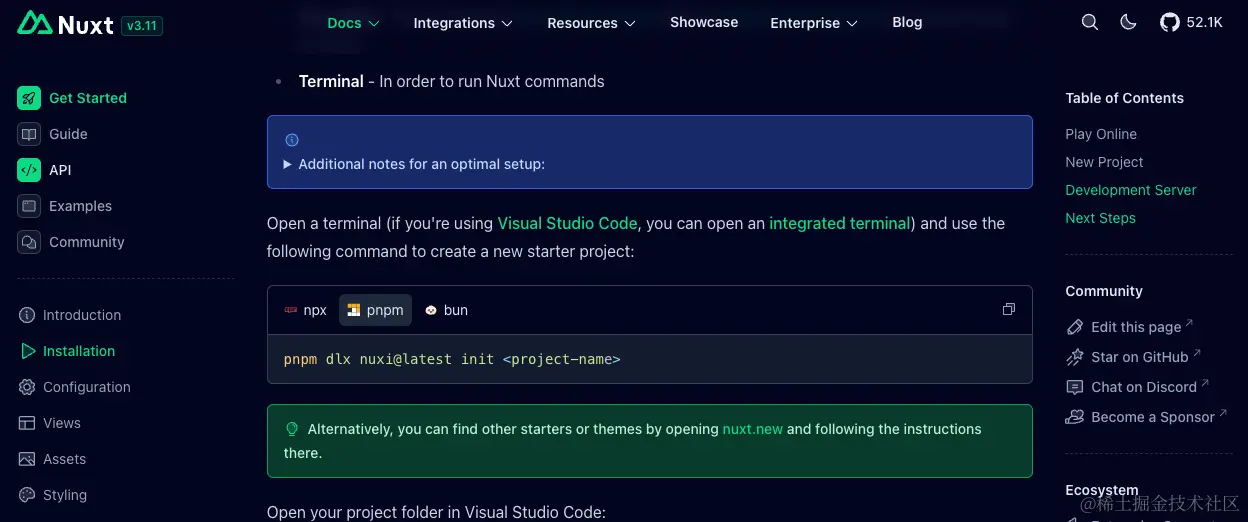This screenshot has width=1248, height=522.
Task: Click the Community chat icon
Action: click(29, 242)
